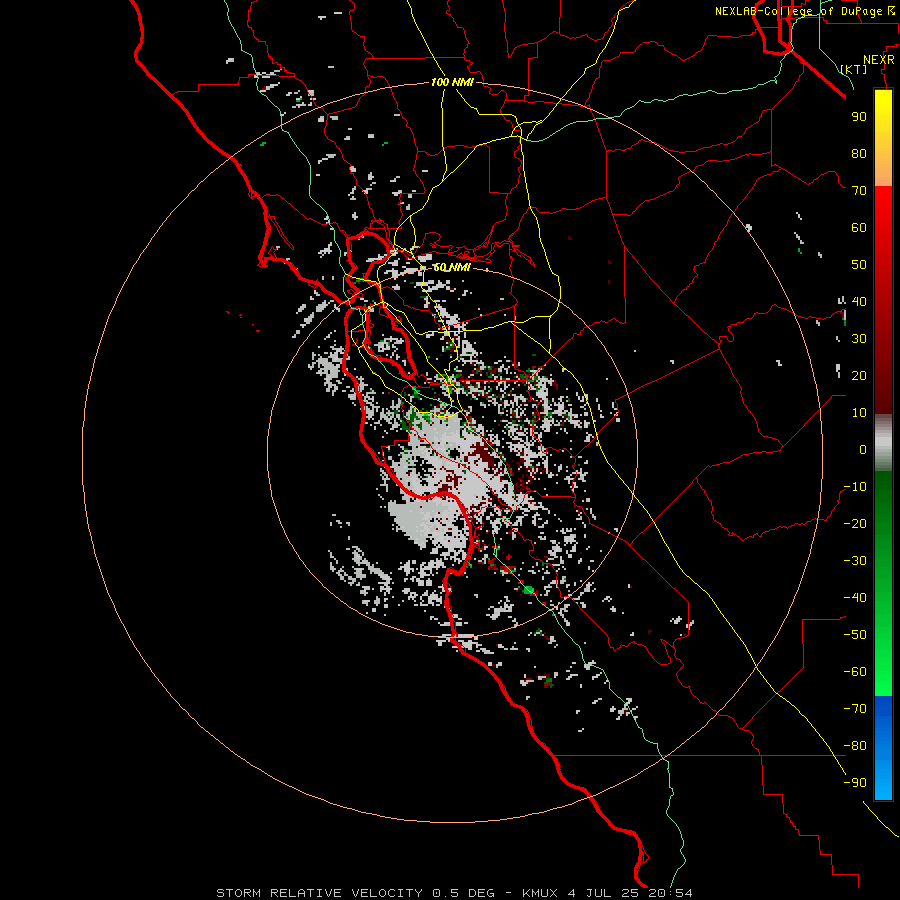Click the positive 40 scale value
900x900 pixels.
(x=859, y=301)
